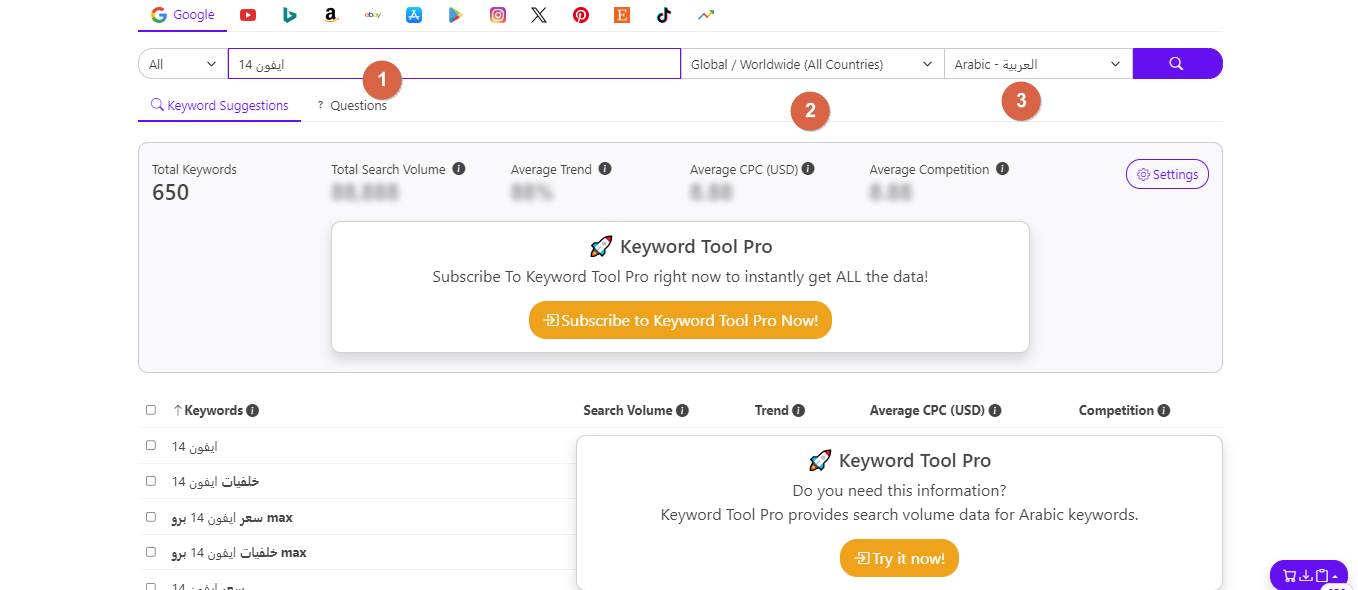Viewport: 1358px width, 590px height.
Task: Click the keyword خلفيات ايفون 14
Action: pyautogui.click(x=215, y=481)
